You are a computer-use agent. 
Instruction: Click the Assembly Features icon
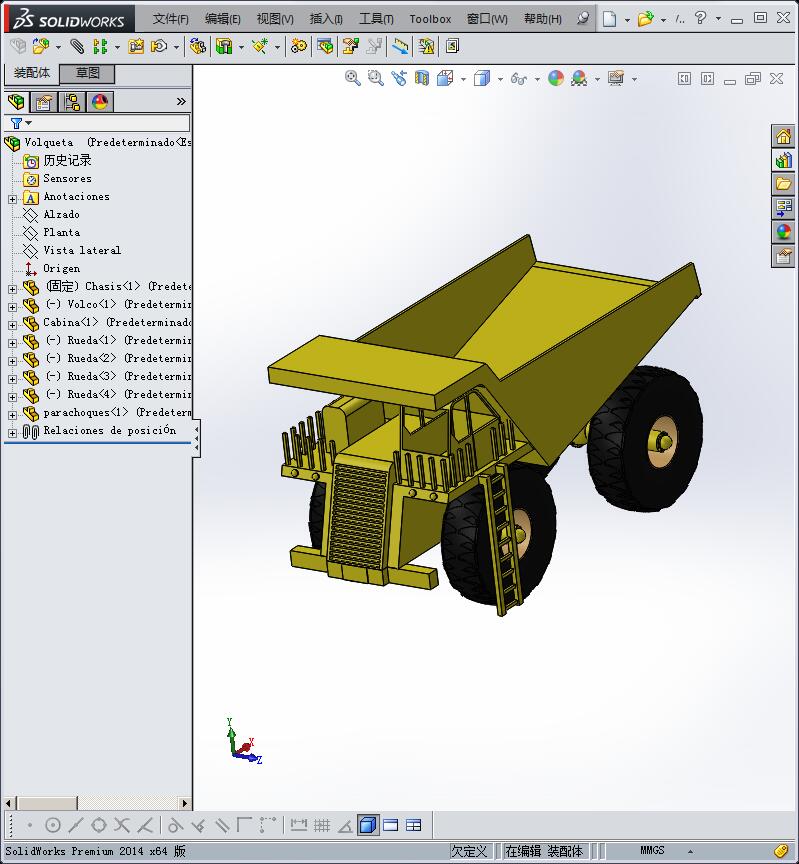[x=224, y=46]
